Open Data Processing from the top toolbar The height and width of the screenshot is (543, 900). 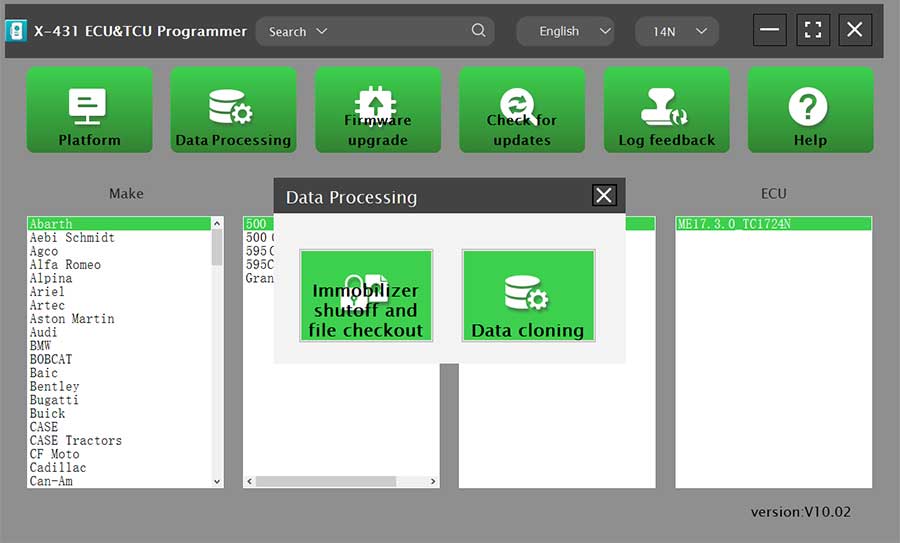[234, 110]
